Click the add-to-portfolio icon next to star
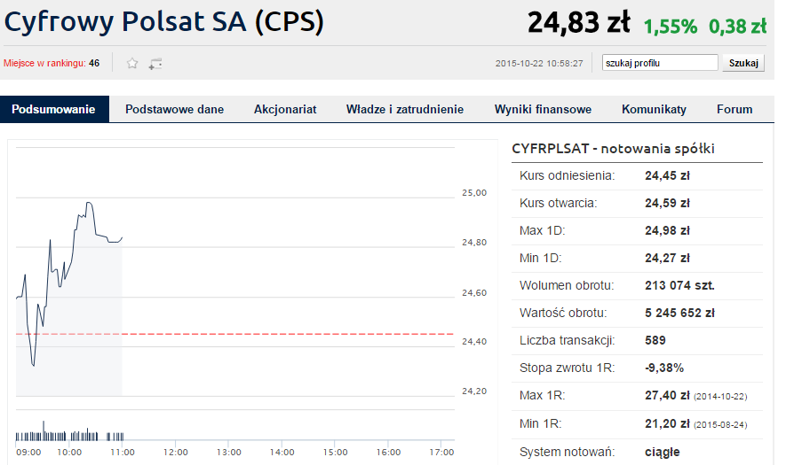 coord(155,64)
